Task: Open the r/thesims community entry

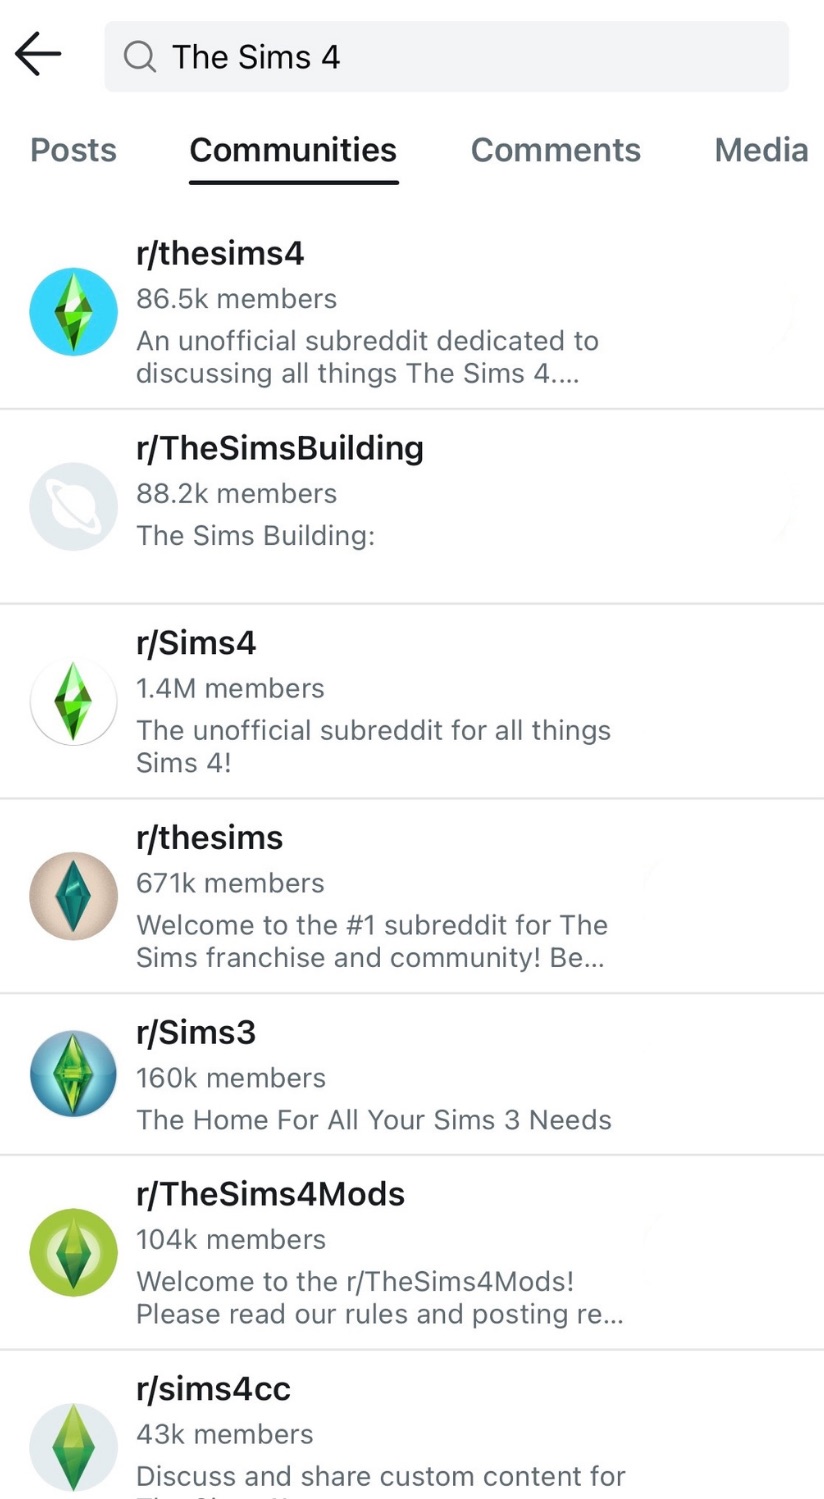Action: tap(209, 838)
